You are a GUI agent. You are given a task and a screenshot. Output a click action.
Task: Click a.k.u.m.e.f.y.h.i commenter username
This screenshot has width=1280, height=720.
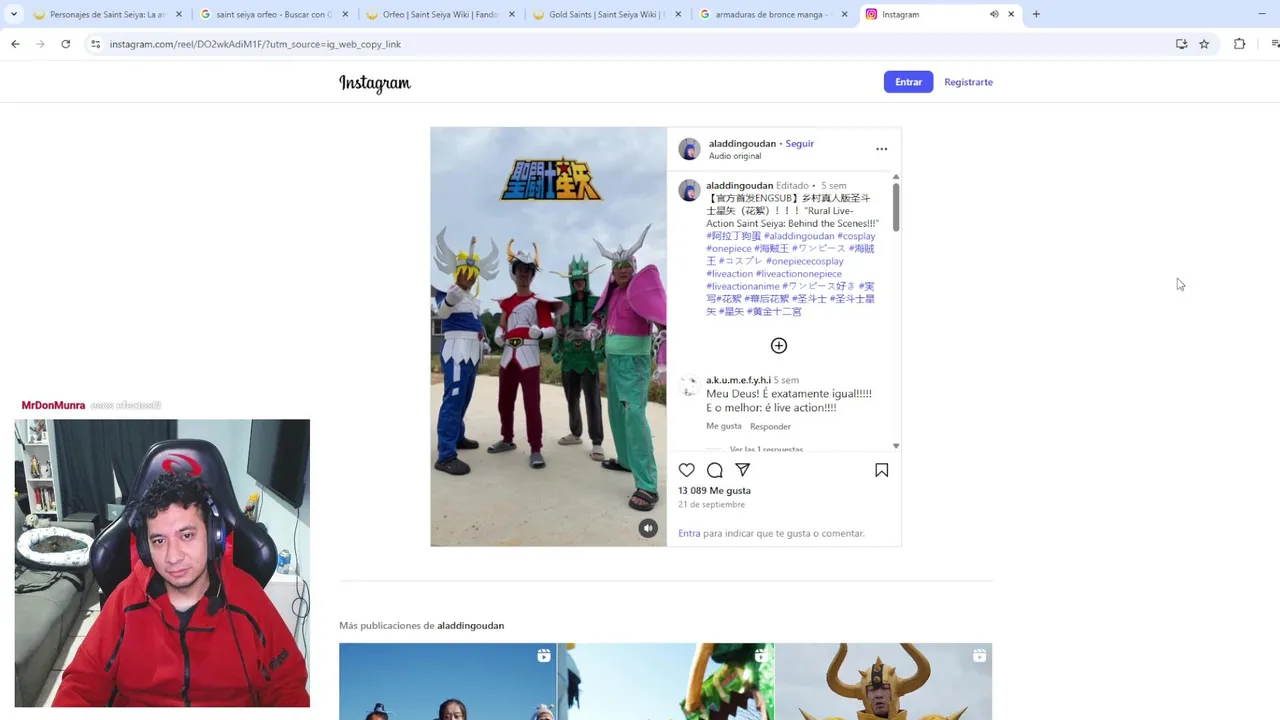[x=738, y=381]
